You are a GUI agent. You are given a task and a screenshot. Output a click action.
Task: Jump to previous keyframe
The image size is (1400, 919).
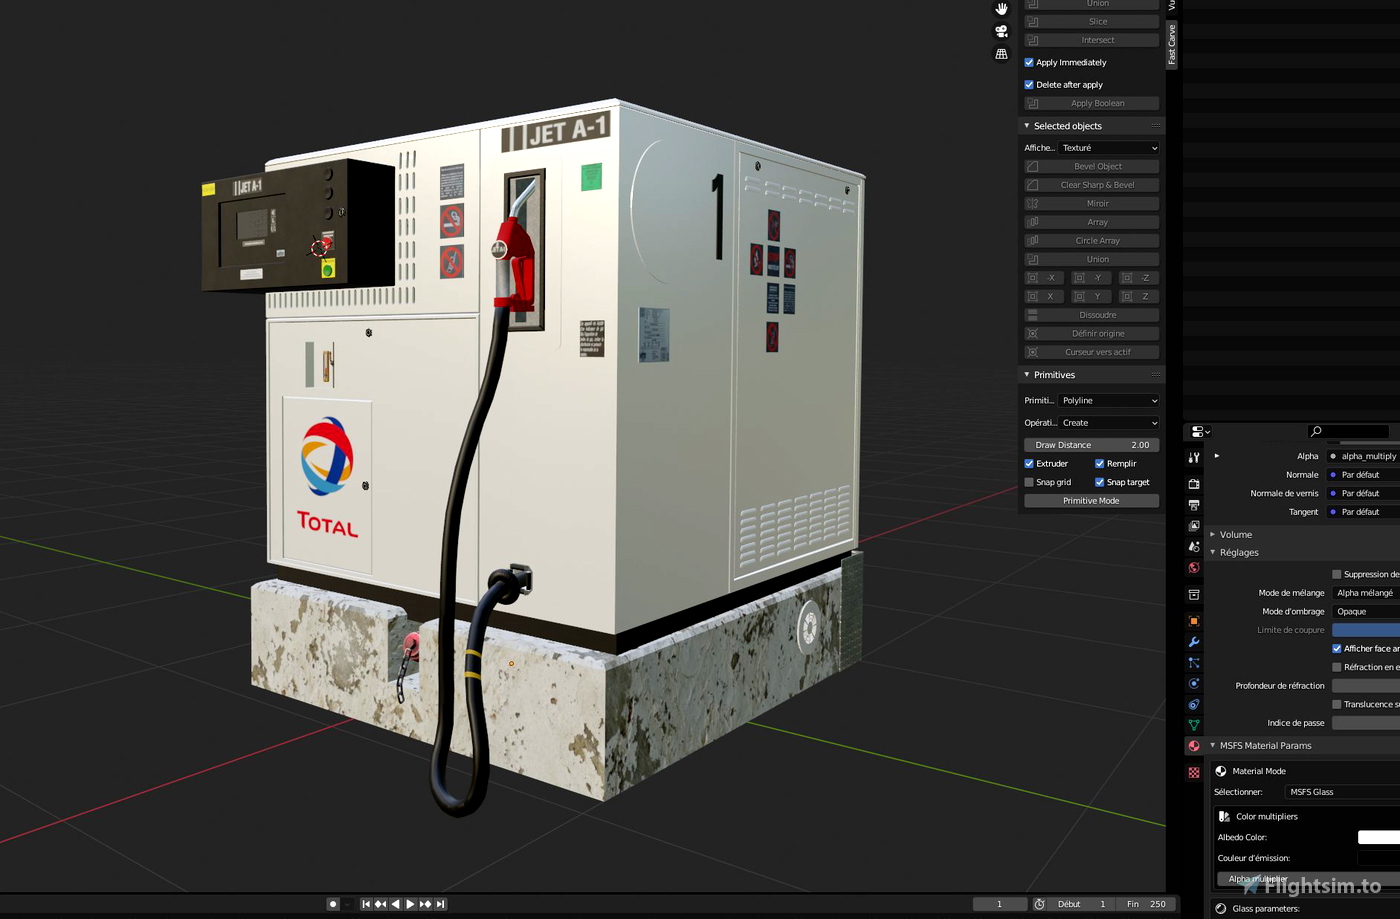pyautogui.click(x=381, y=904)
